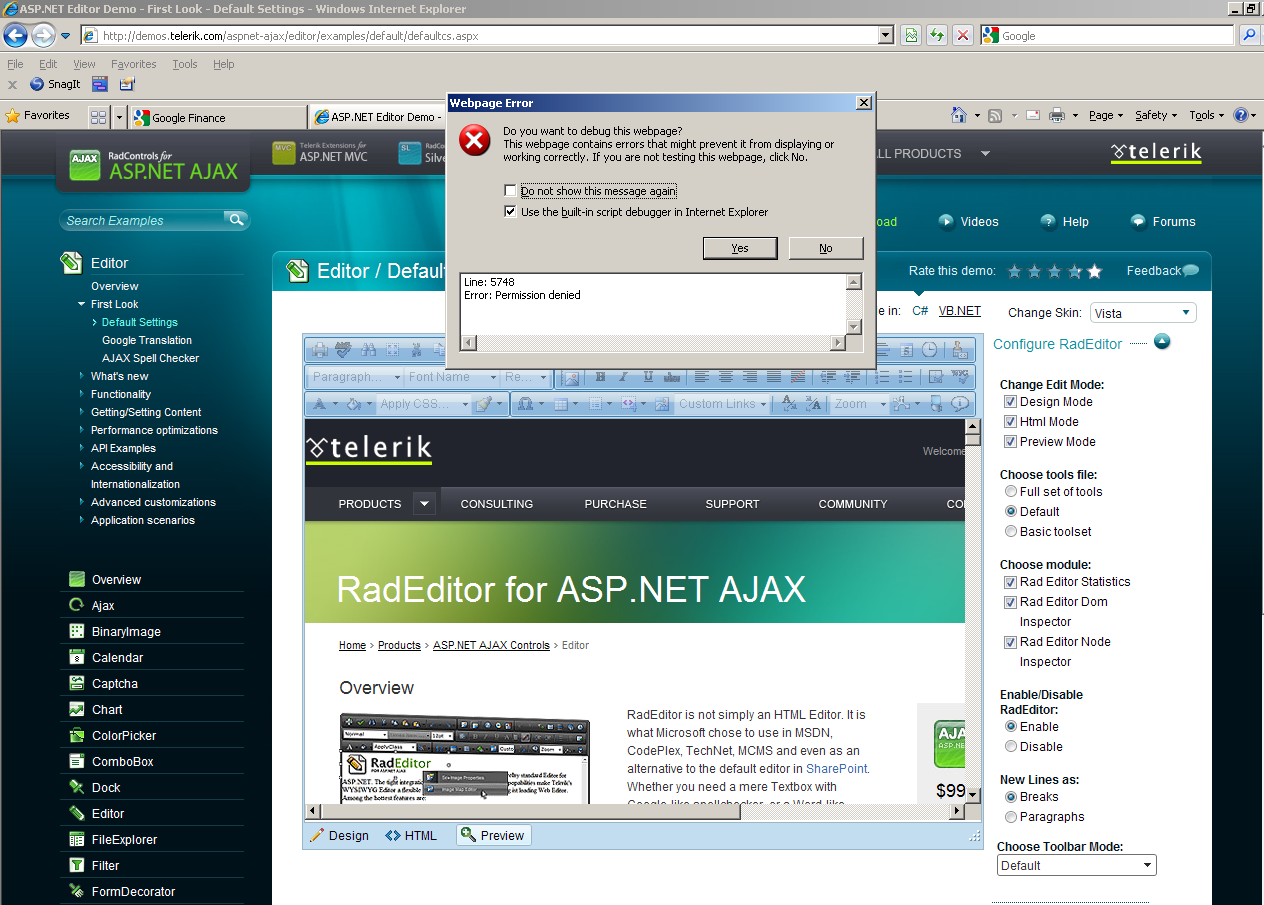Click the Find and Replace binoculars icon
This screenshot has width=1264, height=905.
368,350
